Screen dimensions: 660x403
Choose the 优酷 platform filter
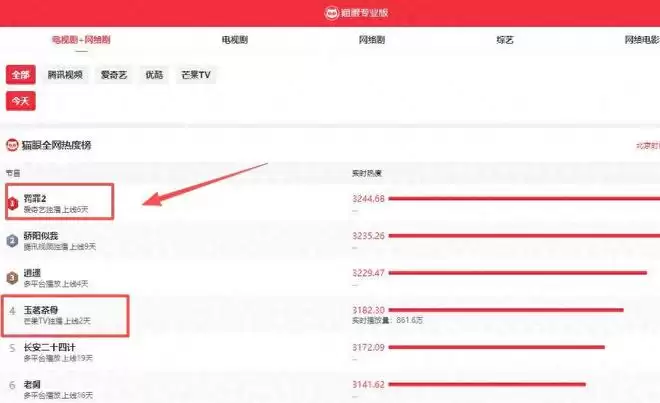click(154, 75)
